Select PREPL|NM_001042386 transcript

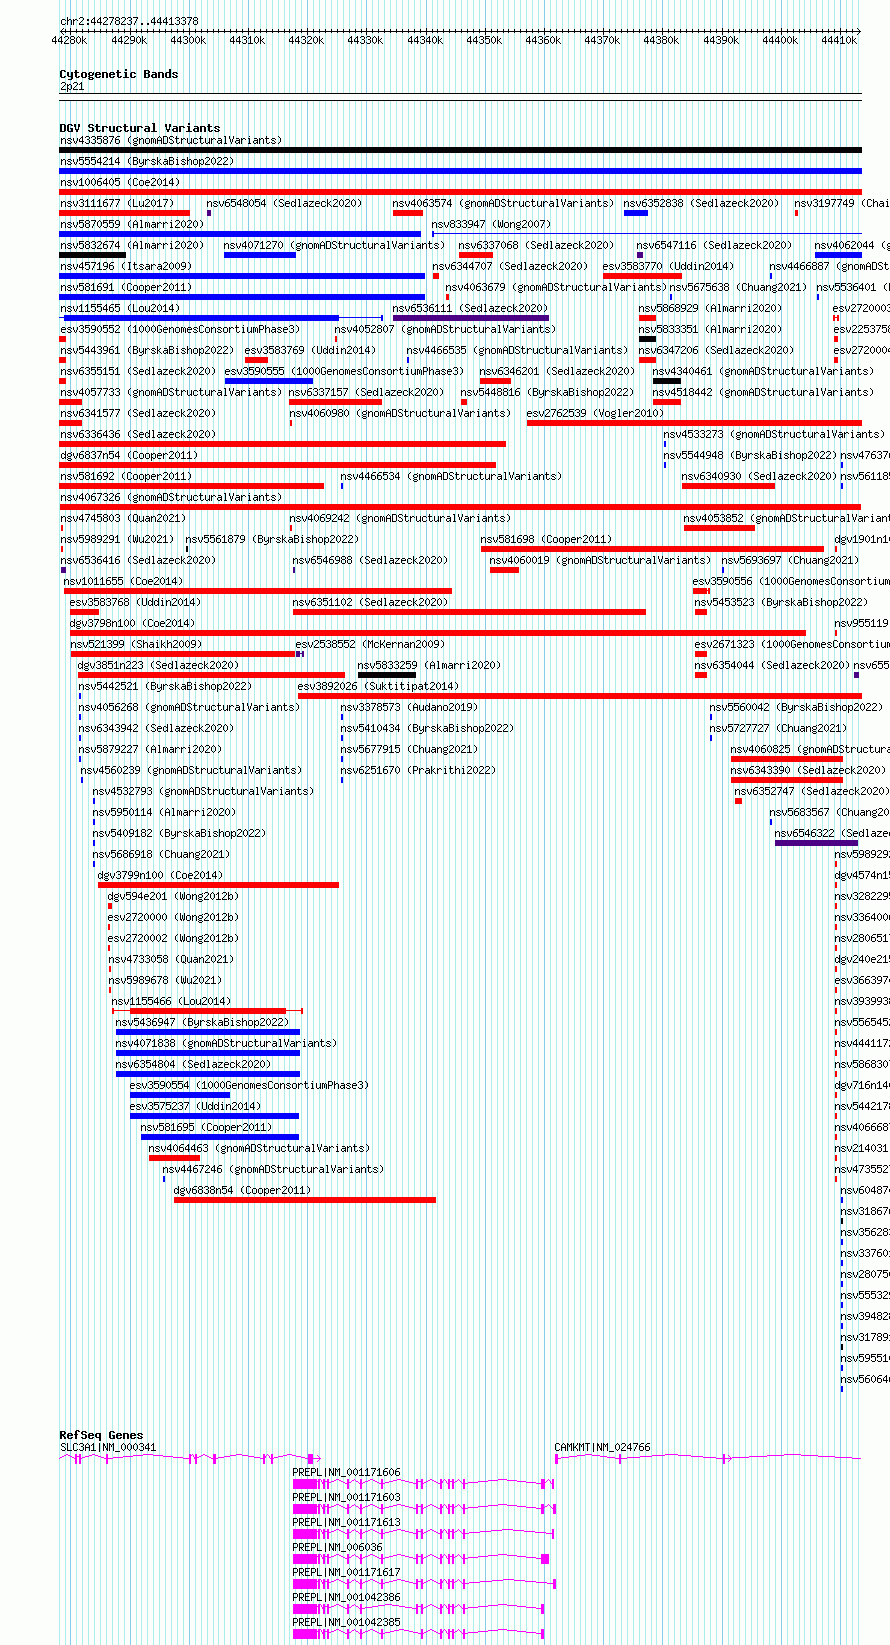[x=419, y=1609]
